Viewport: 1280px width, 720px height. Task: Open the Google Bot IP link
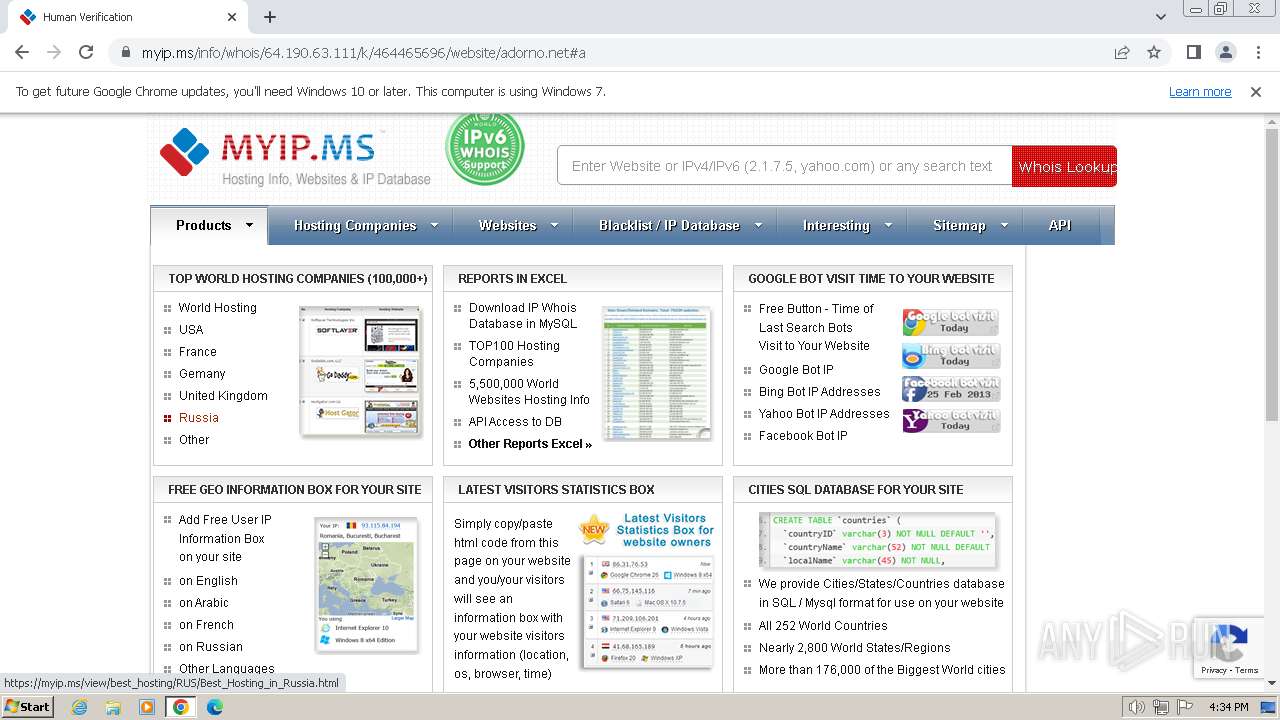click(x=796, y=370)
